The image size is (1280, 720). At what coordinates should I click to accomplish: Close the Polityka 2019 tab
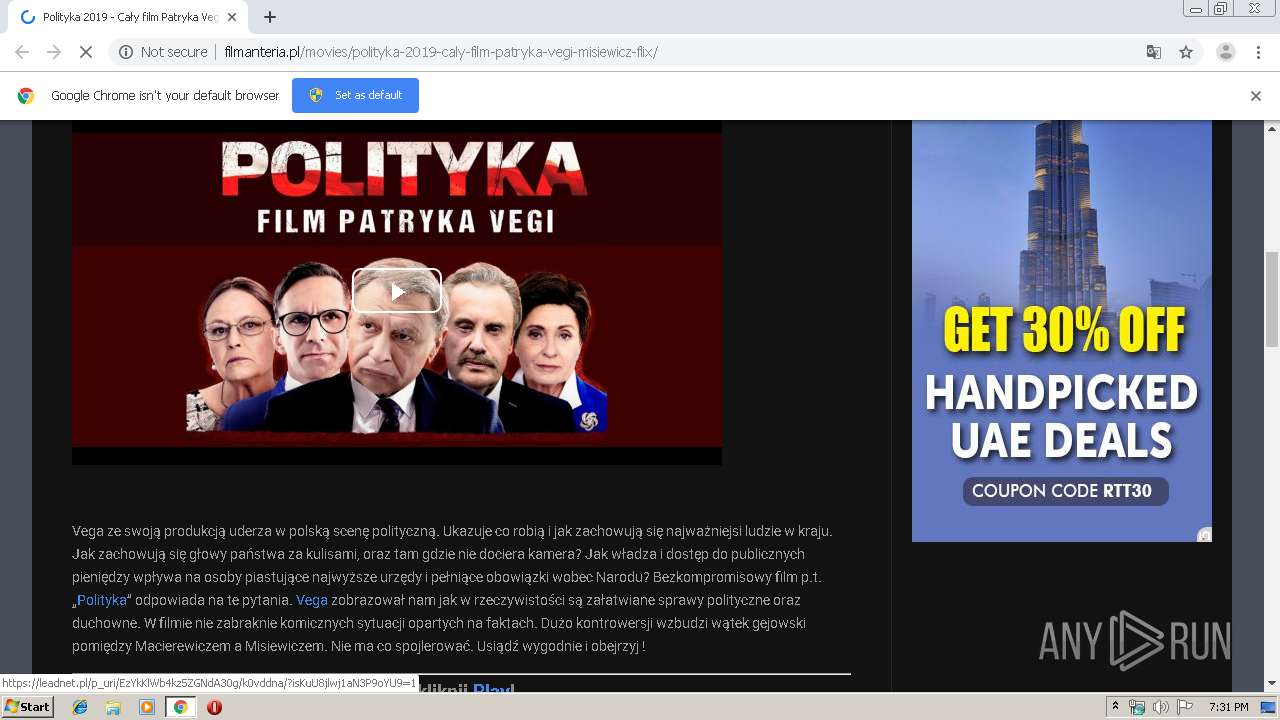(233, 17)
